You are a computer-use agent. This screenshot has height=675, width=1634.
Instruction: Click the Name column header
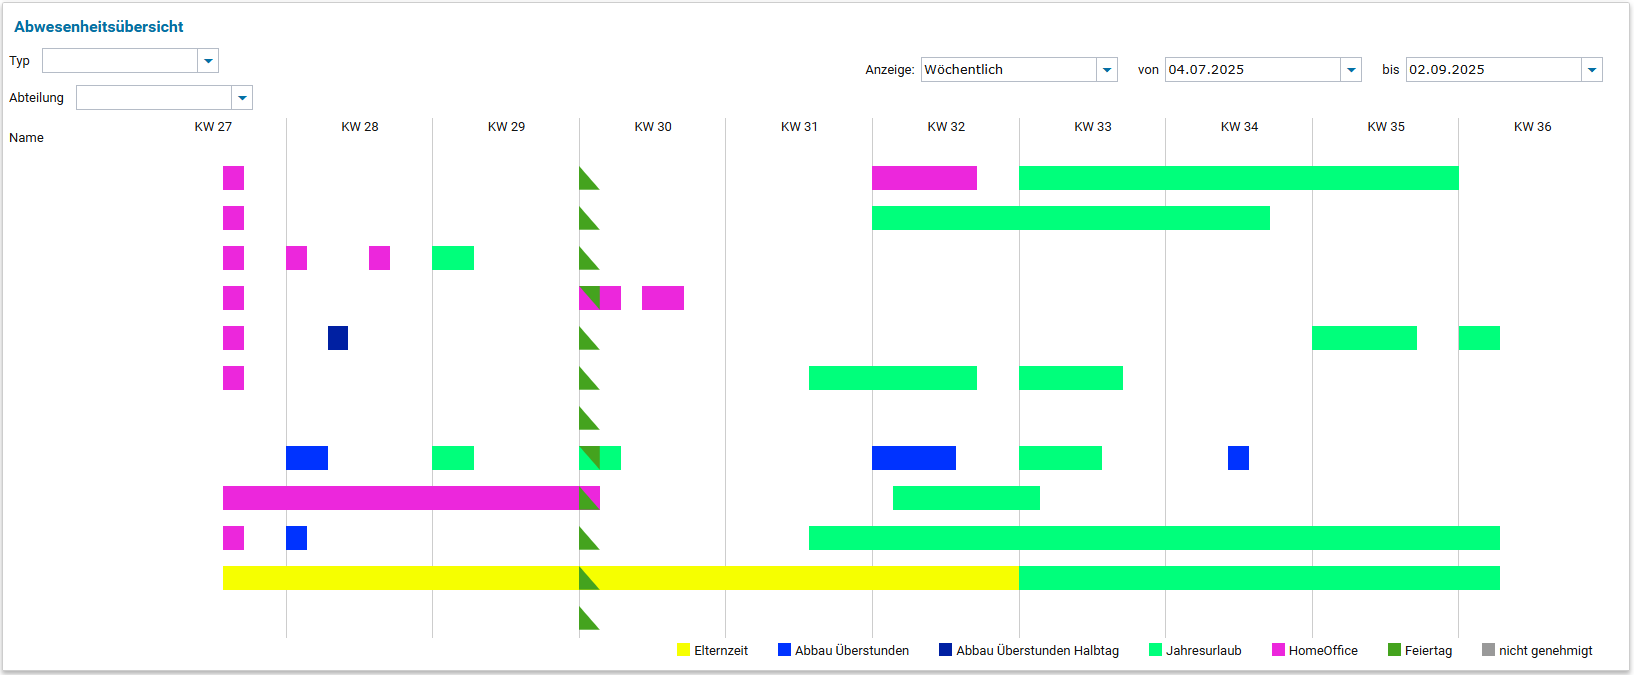point(27,138)
